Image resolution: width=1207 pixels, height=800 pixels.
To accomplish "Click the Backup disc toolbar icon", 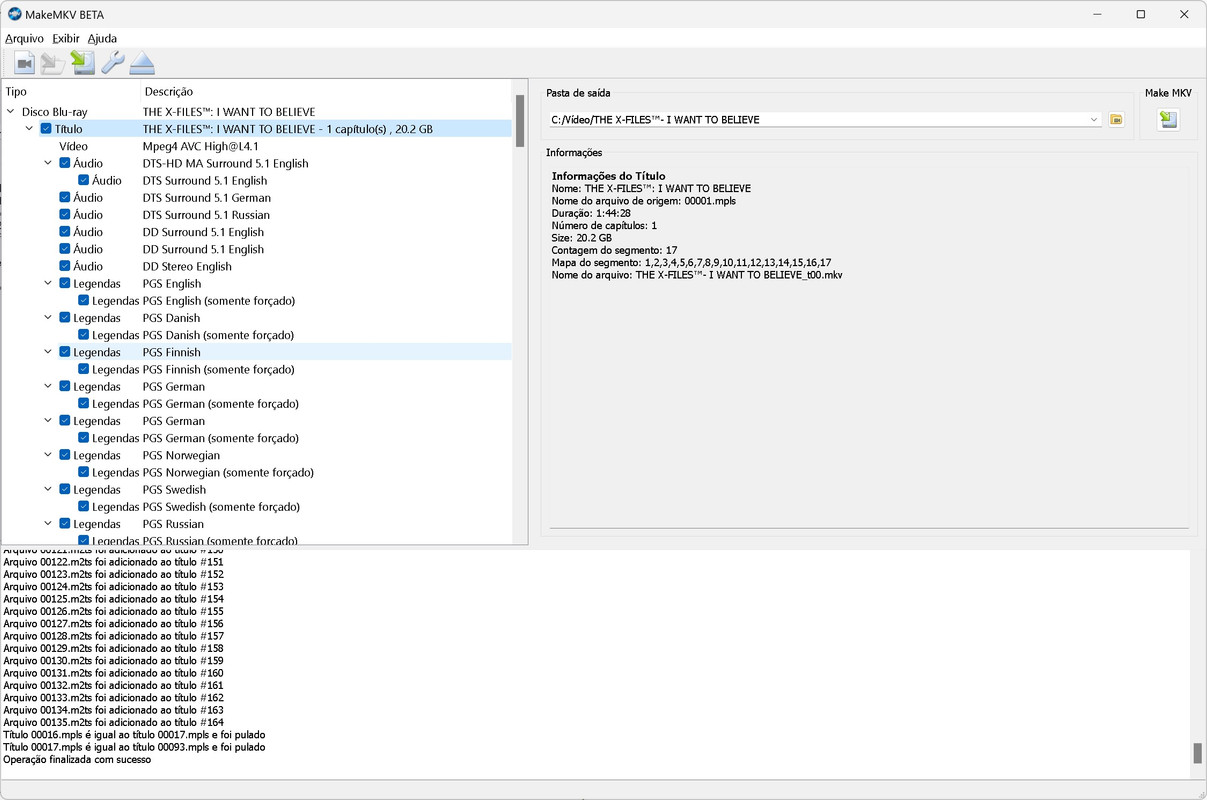I will pyautogui.click(x=83, y=64).
